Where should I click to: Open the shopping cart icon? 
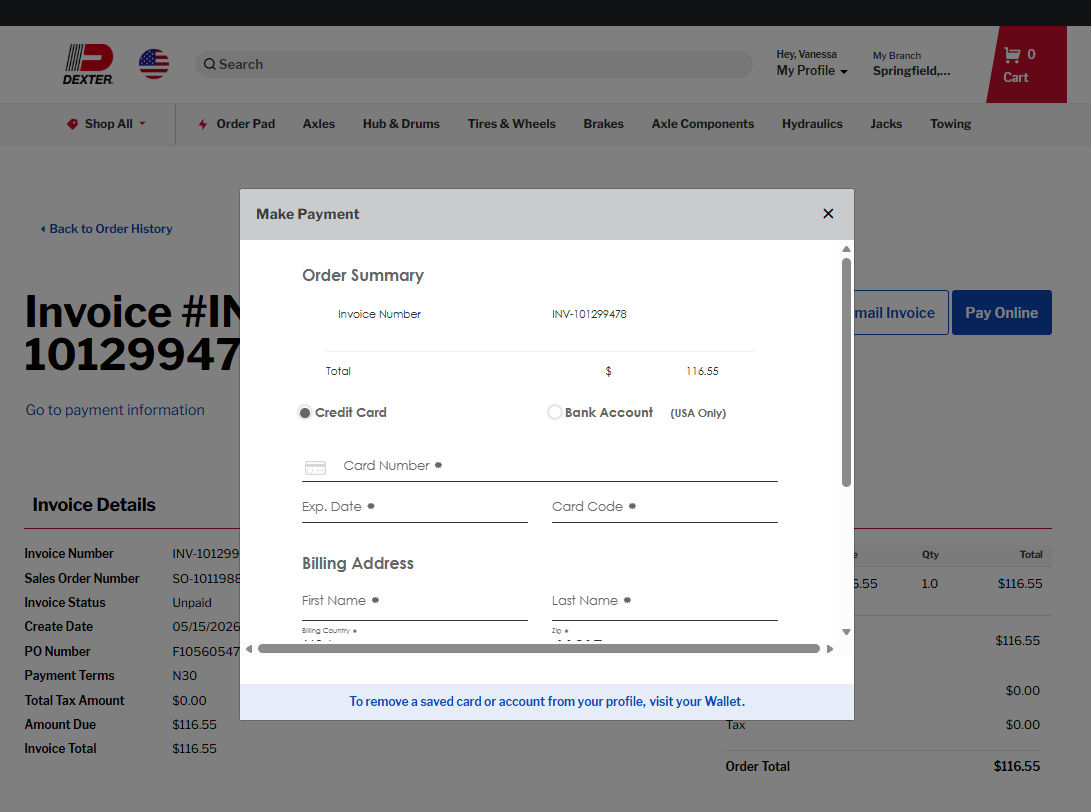pos(1012,54)
